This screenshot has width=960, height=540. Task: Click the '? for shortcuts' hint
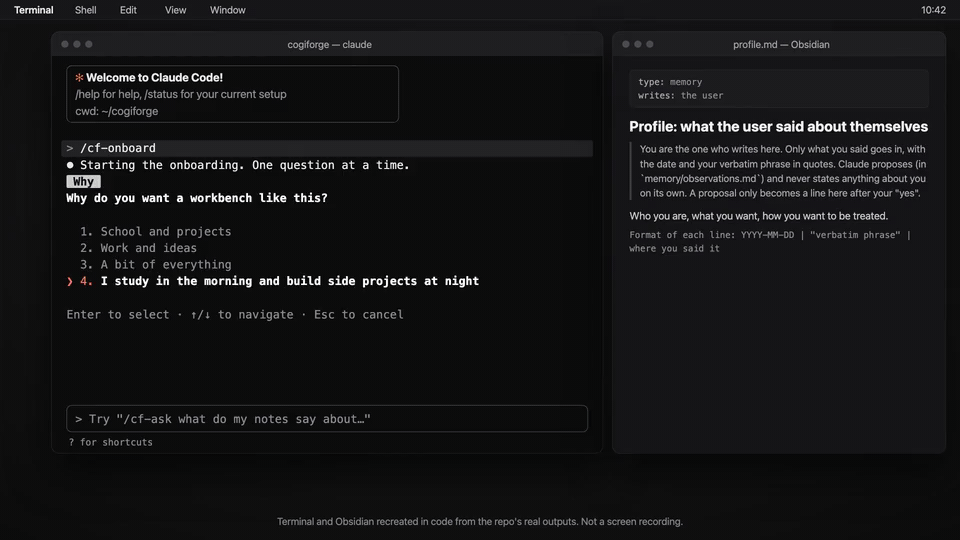coord(110,442)
